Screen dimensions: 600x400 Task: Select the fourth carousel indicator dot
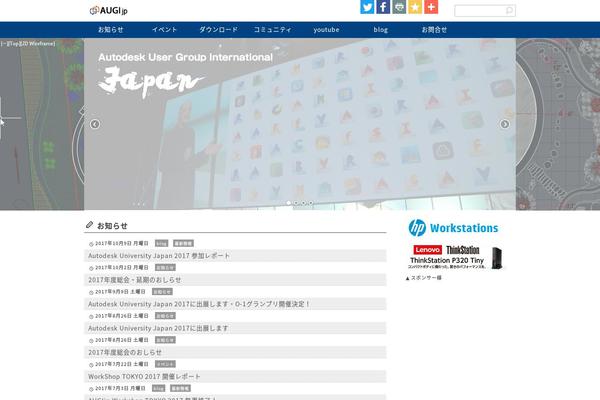coord(311,203)
